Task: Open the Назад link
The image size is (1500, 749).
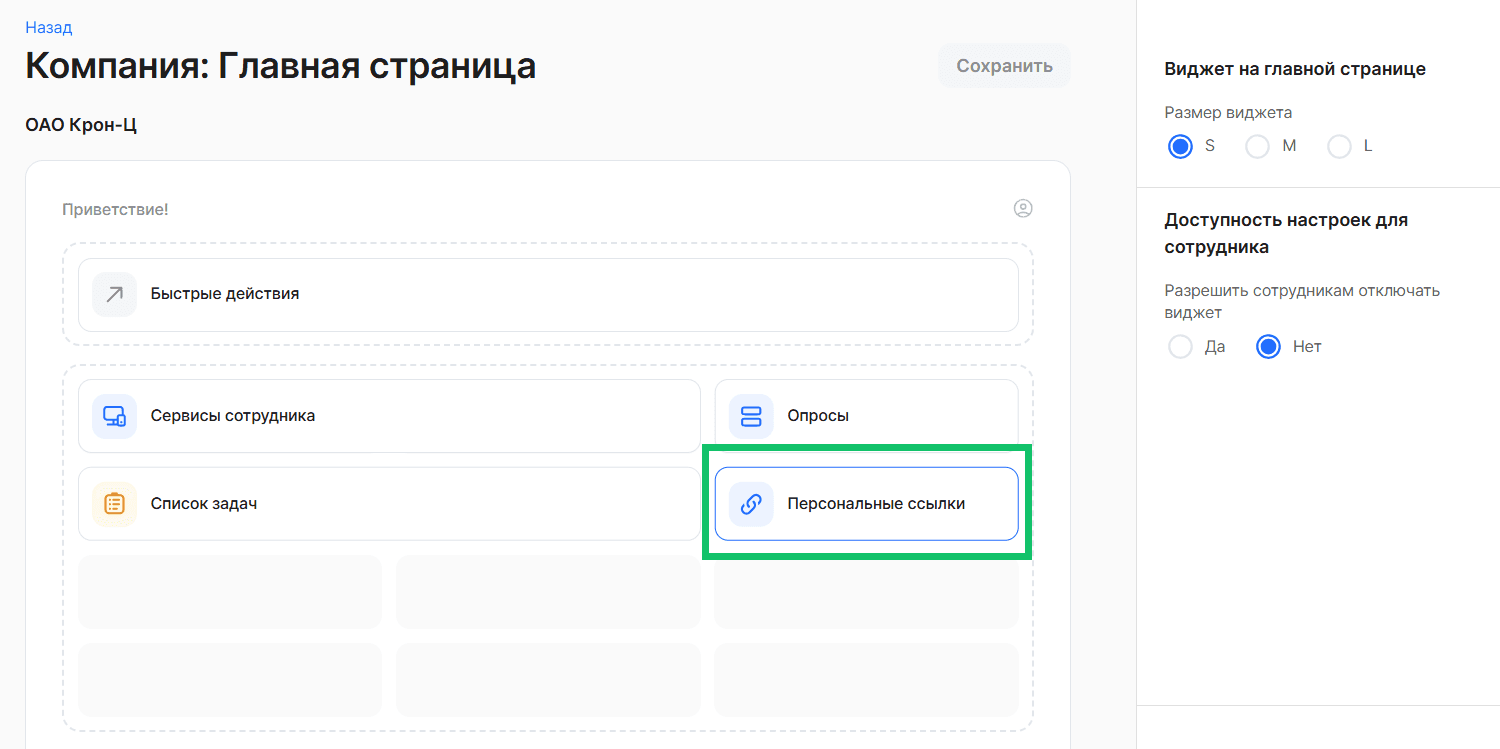Action: [x=47, y=27]
